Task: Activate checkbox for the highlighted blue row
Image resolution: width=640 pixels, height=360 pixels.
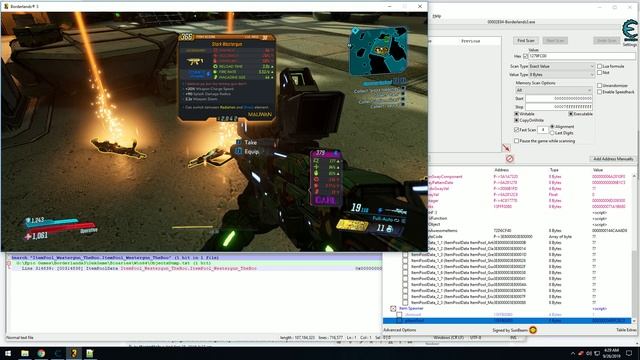Action: (399, 321)
